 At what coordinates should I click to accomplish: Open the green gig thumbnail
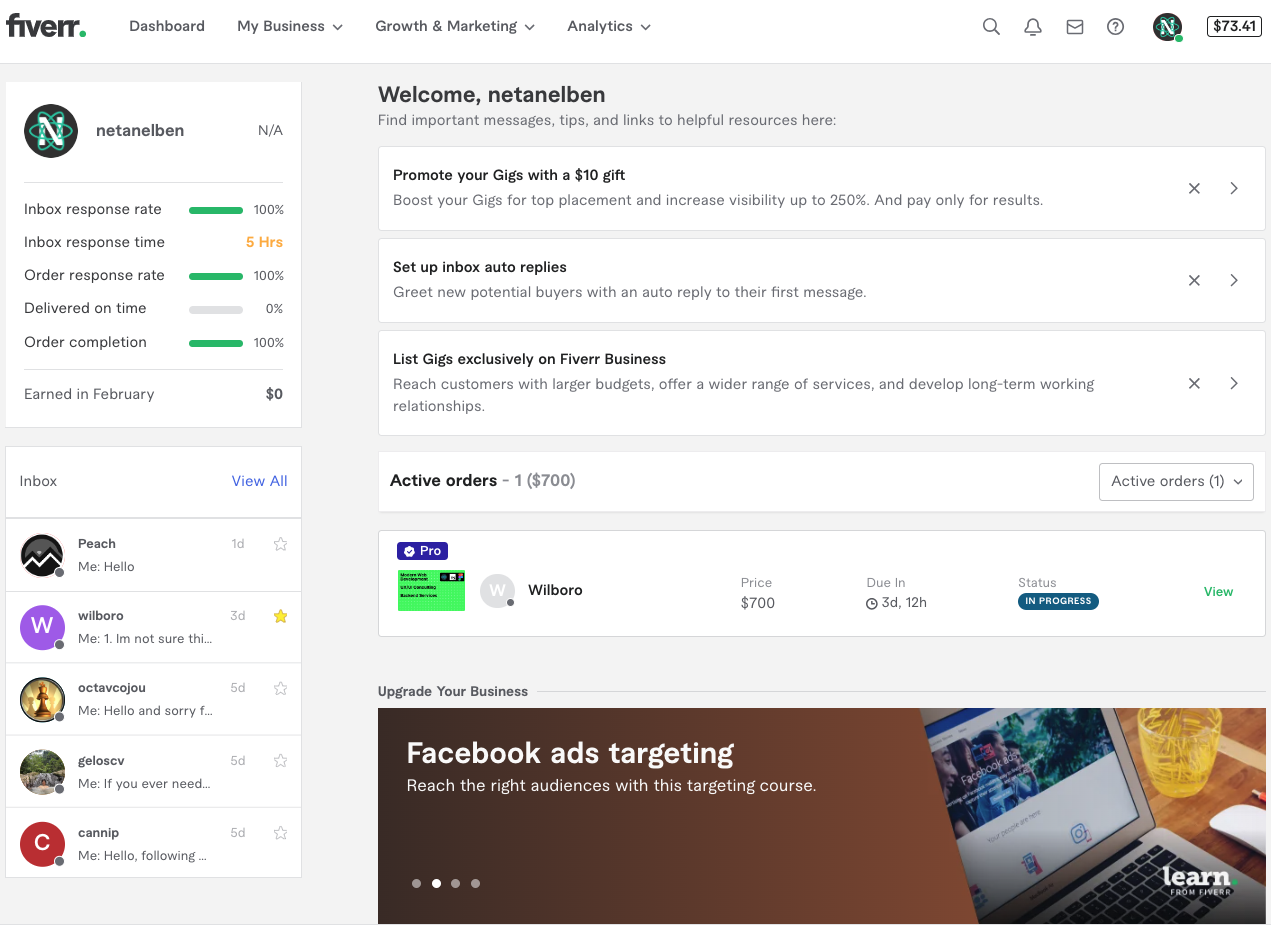pyautogui.click(x=431, y=590)
